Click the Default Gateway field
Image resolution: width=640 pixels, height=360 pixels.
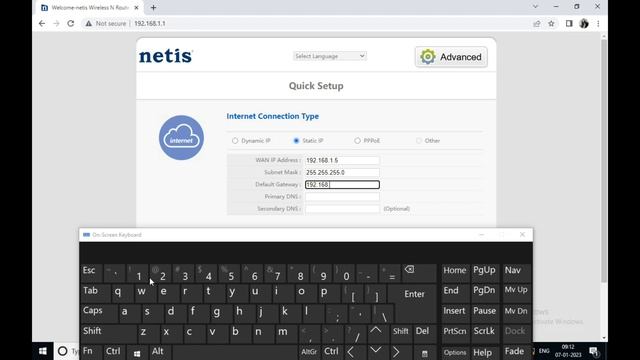tap(342, 185)
